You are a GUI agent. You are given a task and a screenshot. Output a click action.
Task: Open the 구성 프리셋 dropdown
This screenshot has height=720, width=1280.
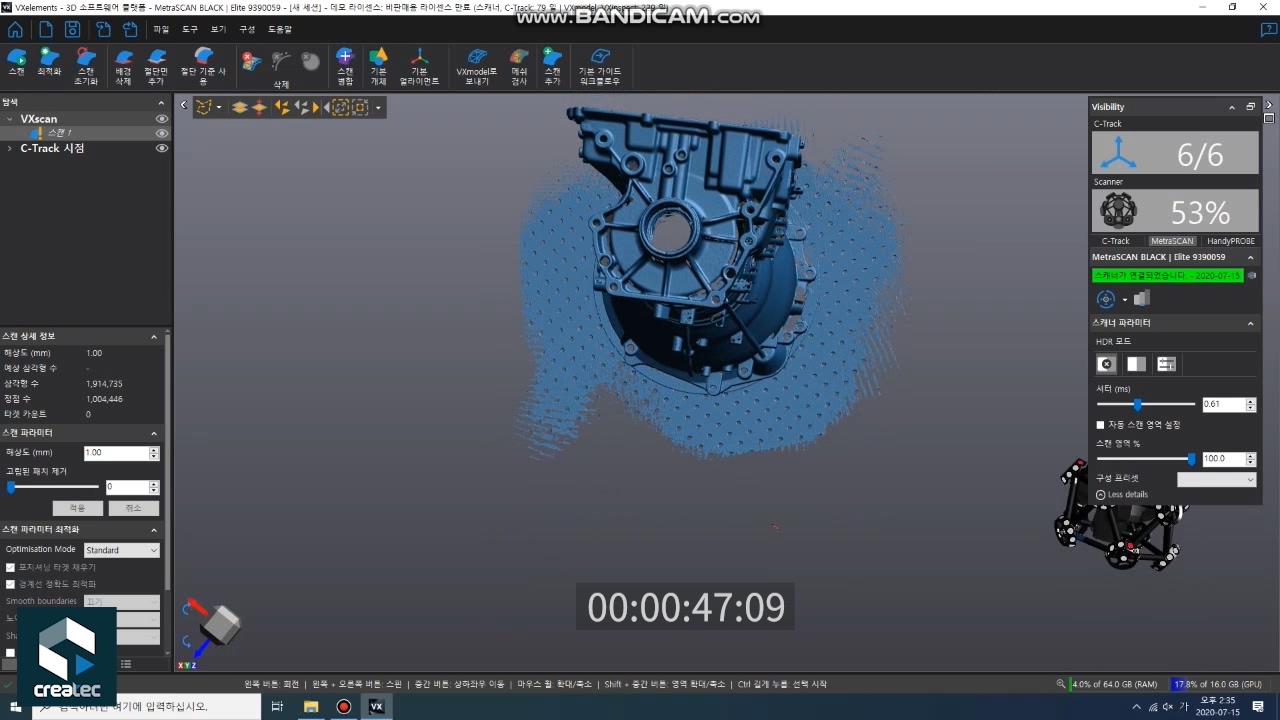tap(1216, 479)
